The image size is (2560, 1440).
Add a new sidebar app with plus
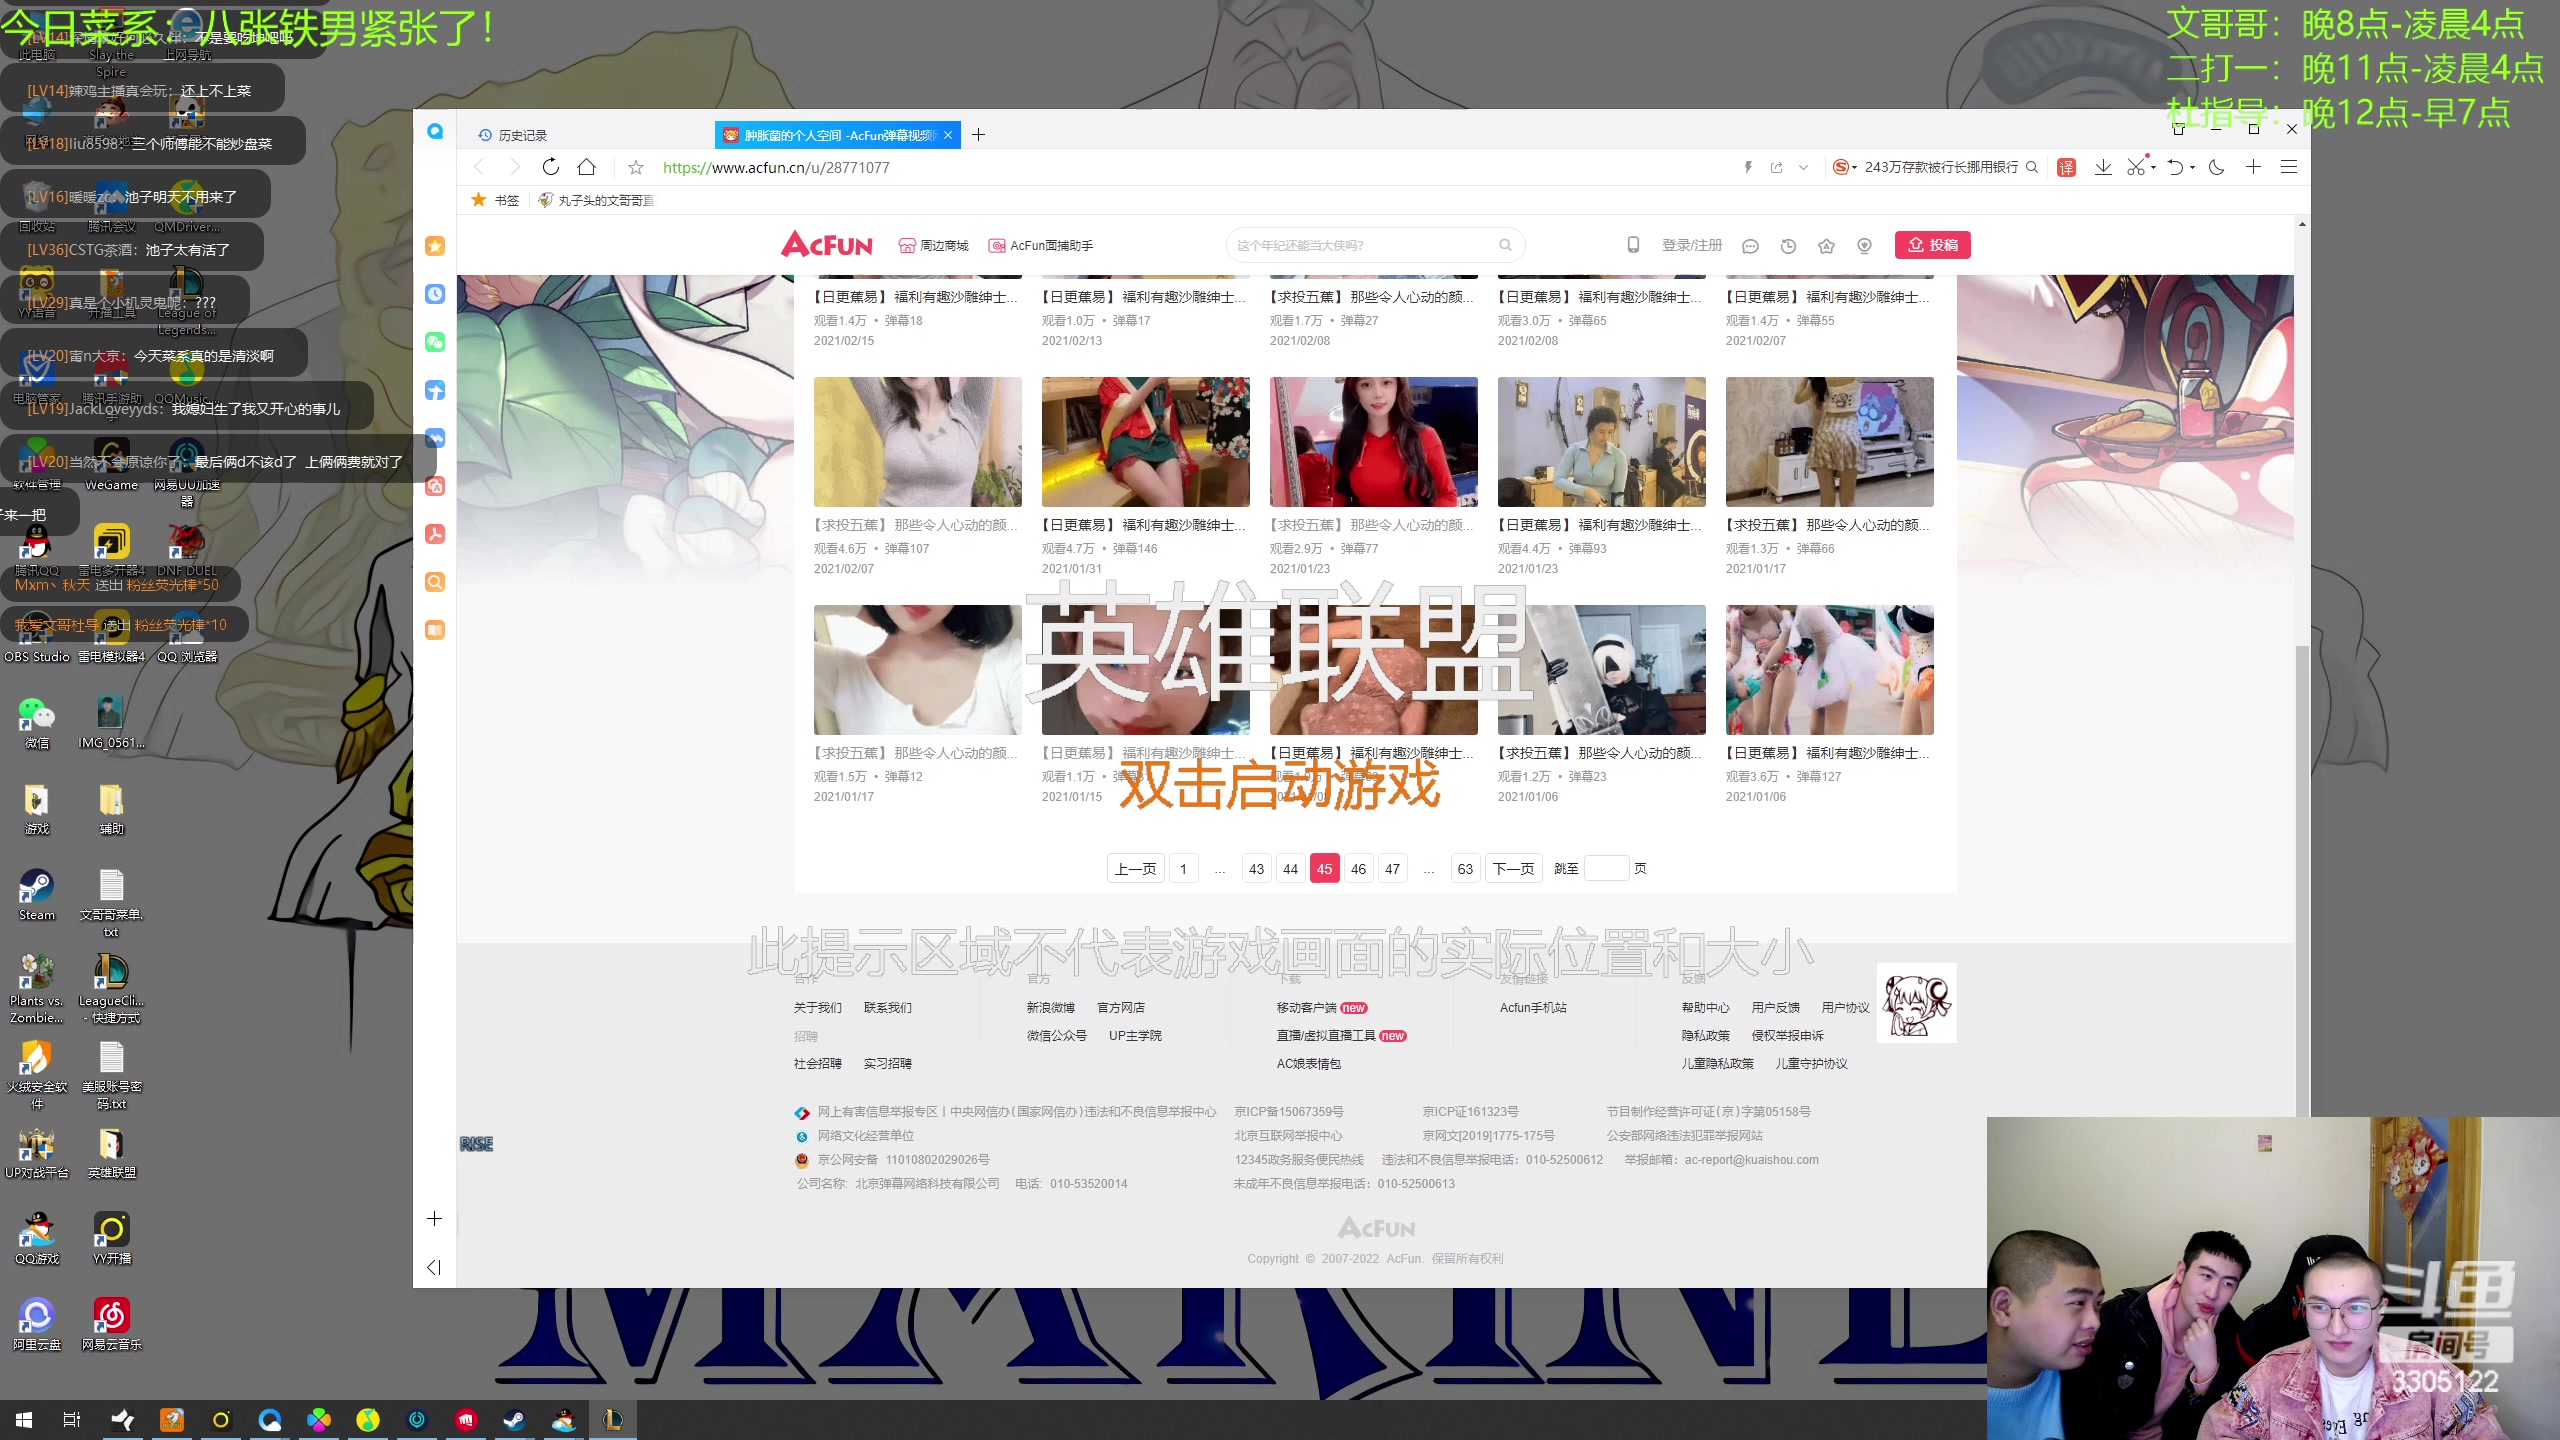[435, 1218]
